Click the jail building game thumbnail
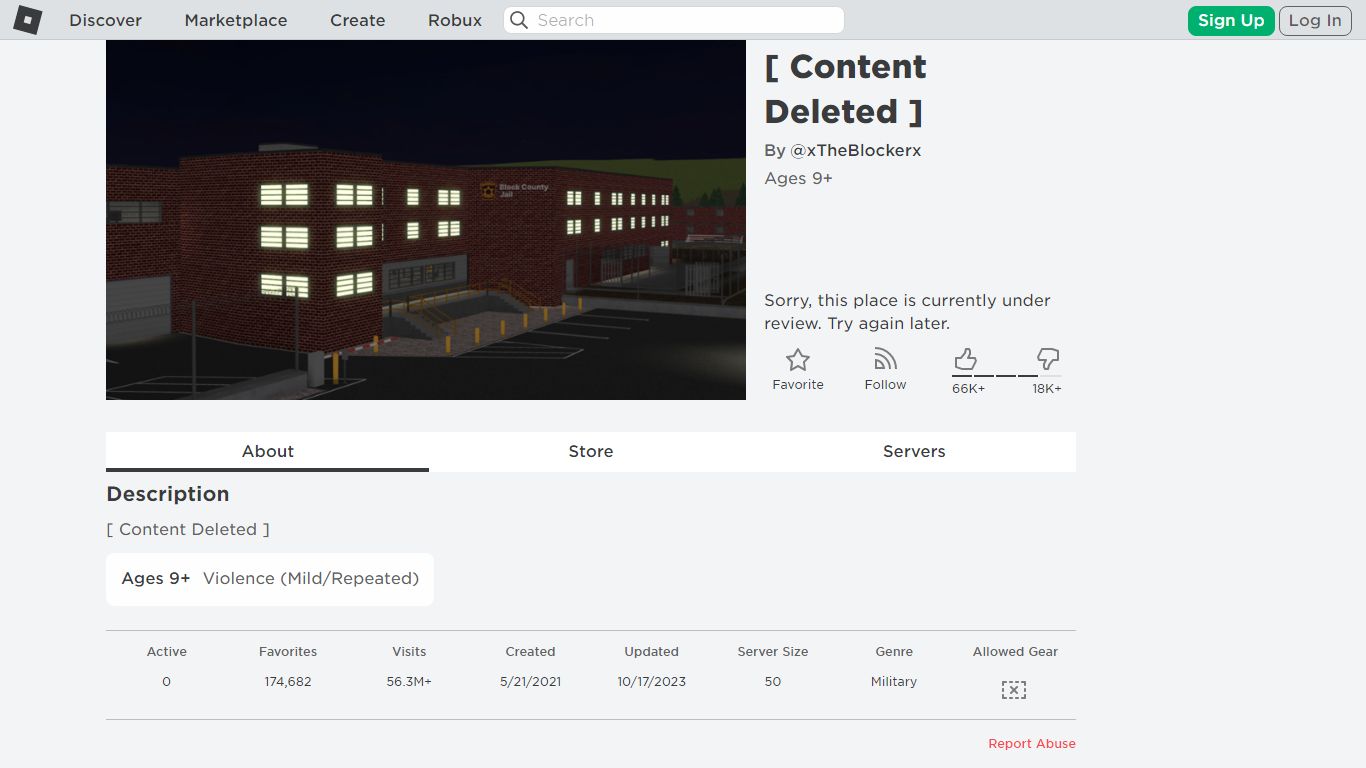 coord(426,220)
